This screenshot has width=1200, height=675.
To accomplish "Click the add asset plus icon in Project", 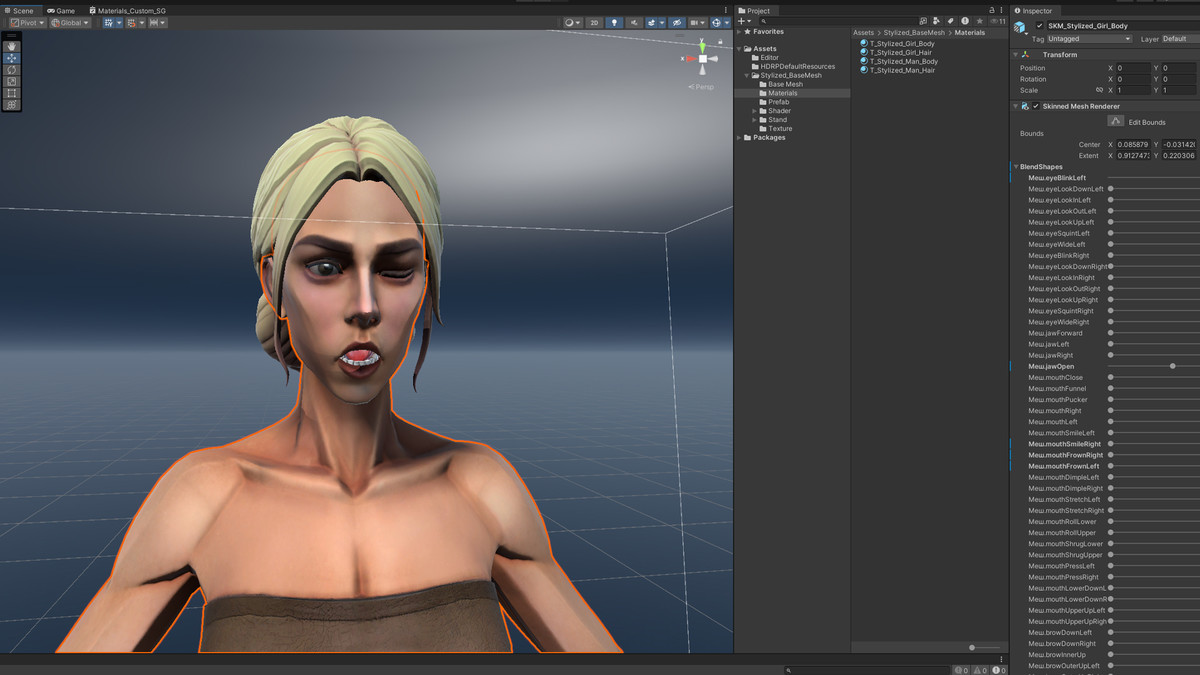I will pos(743,21).
